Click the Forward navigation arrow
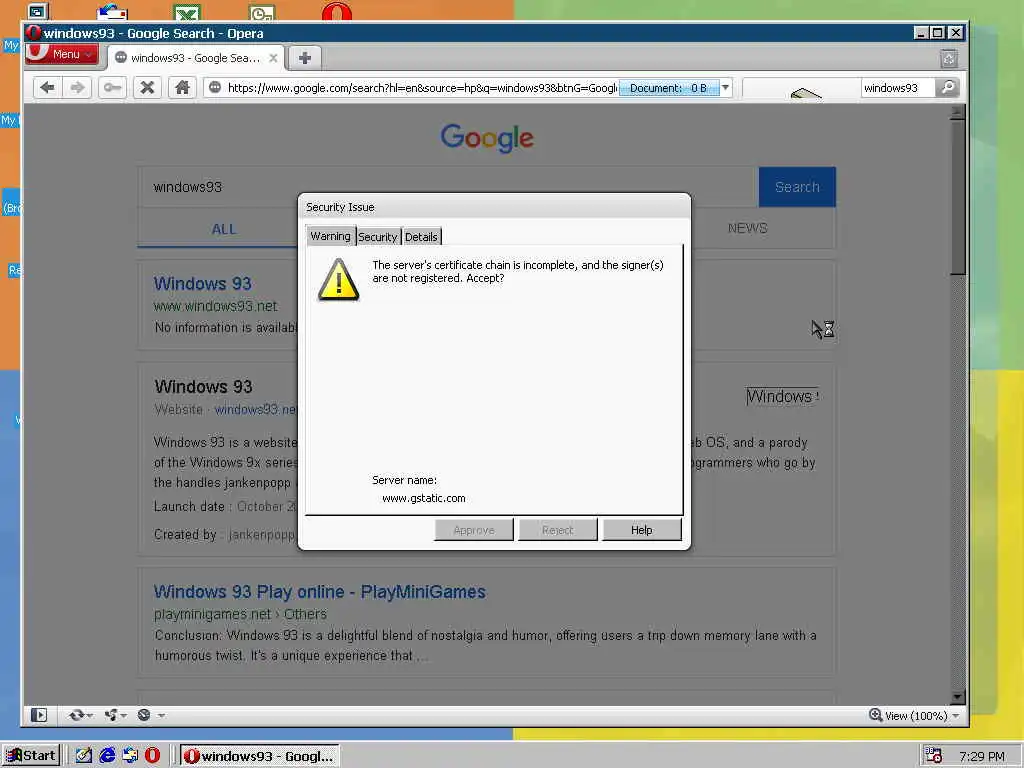The height and width of the screenshot is (768, 1024). click(x=77, y=88)
